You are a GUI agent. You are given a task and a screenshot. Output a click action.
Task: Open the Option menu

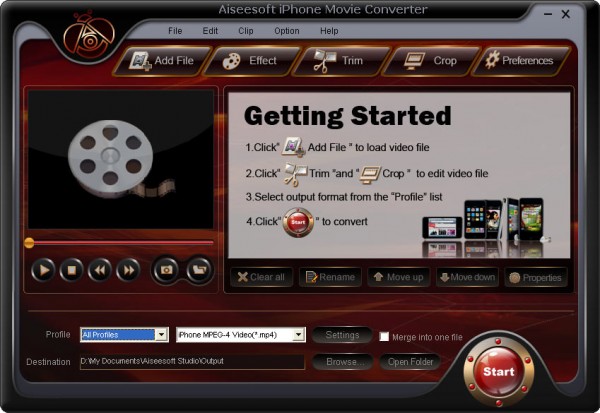(x=287, y=31)
